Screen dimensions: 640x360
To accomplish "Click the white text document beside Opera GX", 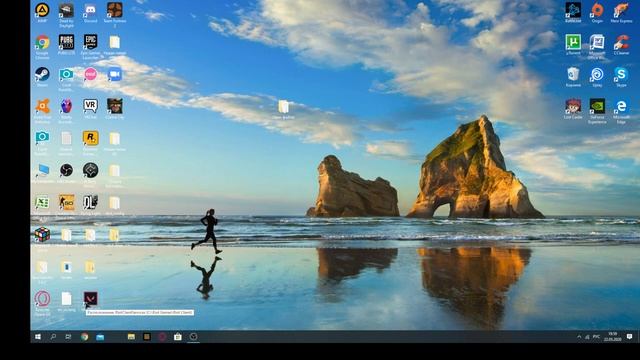I will (66, 299).
